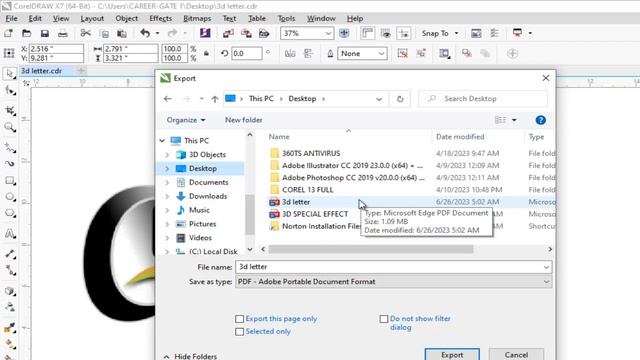Go up one folder level arrow
This screenshot has width=640, height=360.
point(215,99)
